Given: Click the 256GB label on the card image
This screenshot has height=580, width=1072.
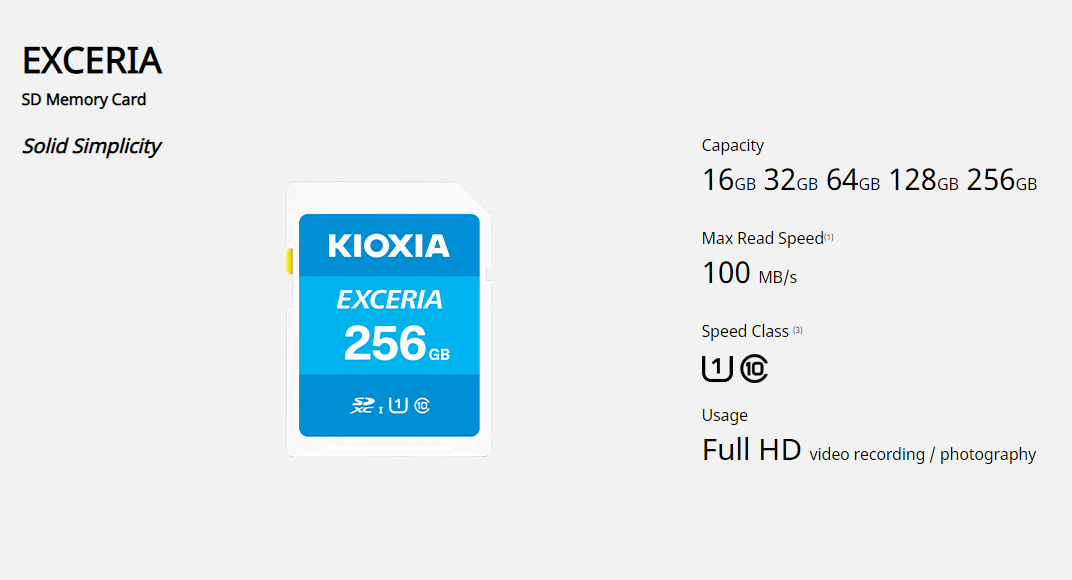Looking at the screenshot, I should coord(397,343).
